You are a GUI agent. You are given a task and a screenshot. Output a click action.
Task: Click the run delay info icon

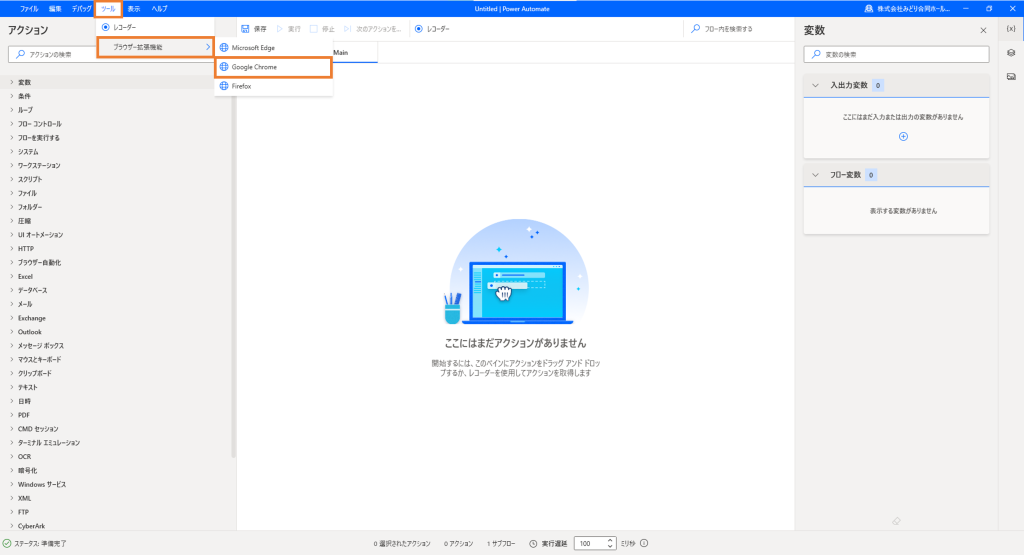tap(644, 543)
